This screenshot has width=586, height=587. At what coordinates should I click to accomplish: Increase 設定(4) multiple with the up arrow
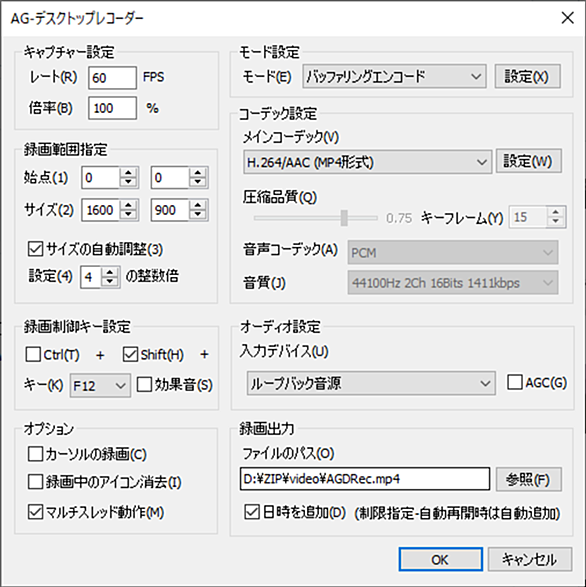coord(110,273)
